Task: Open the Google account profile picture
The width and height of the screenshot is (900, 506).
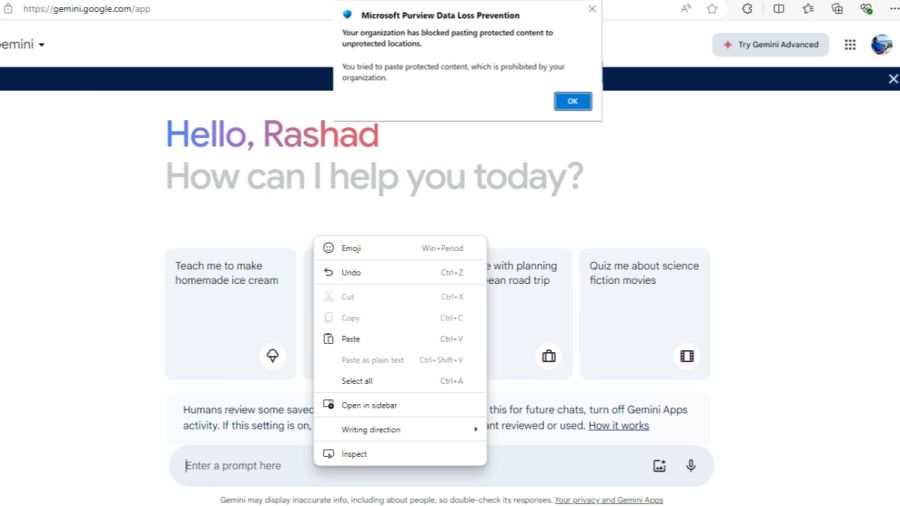Action: [881, 45]
